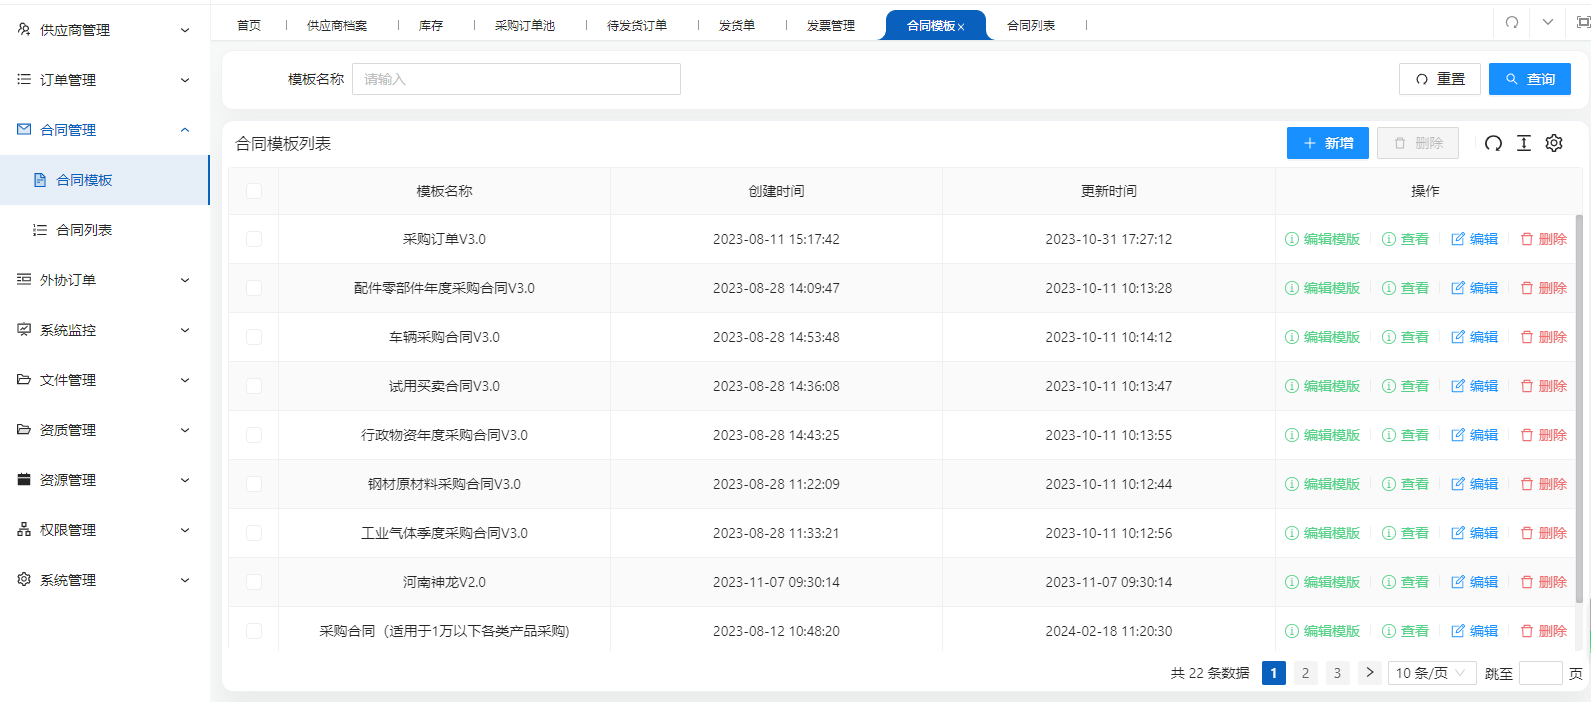
Task: Check the row 车辆采购合同V3.0
Action: 254,337
